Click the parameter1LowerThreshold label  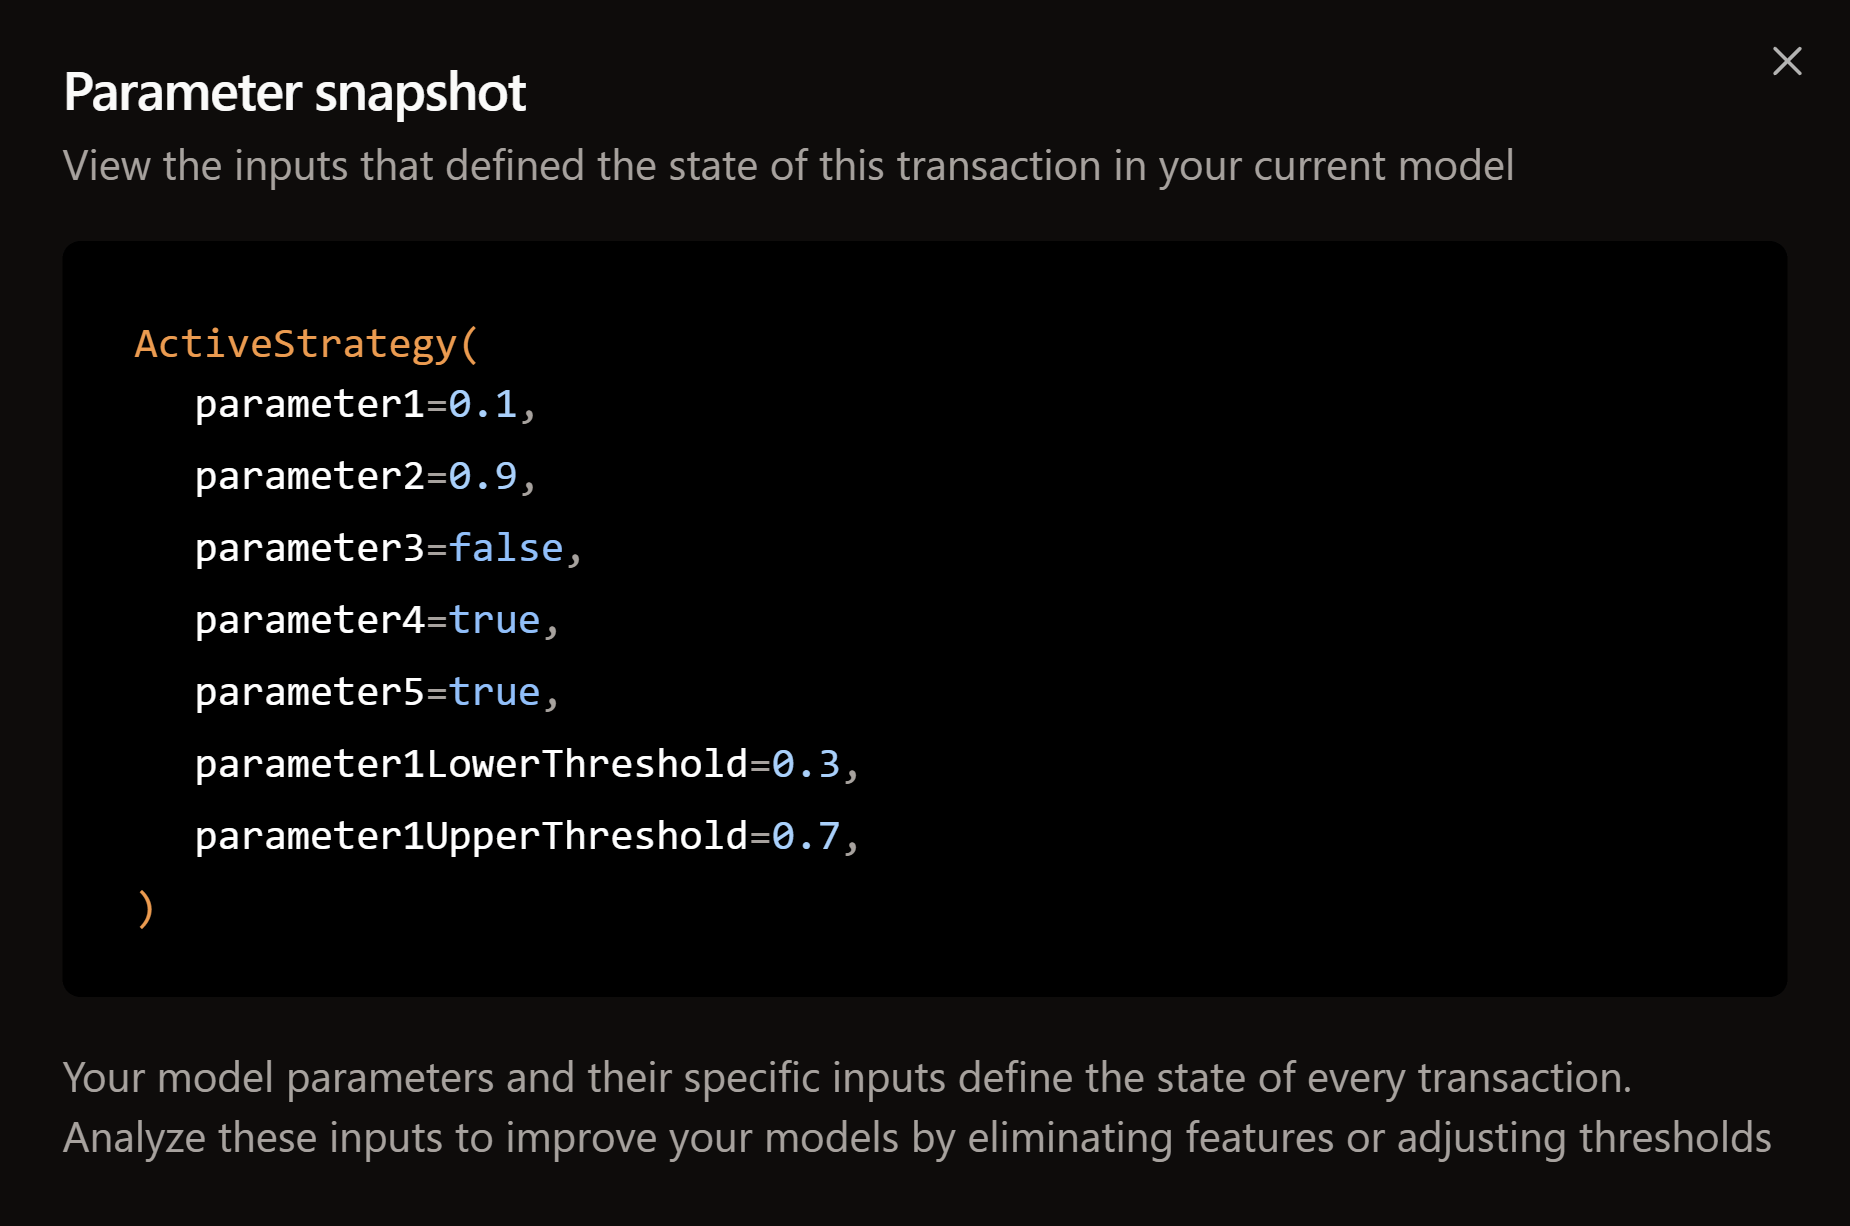click(x=468, y=763)
